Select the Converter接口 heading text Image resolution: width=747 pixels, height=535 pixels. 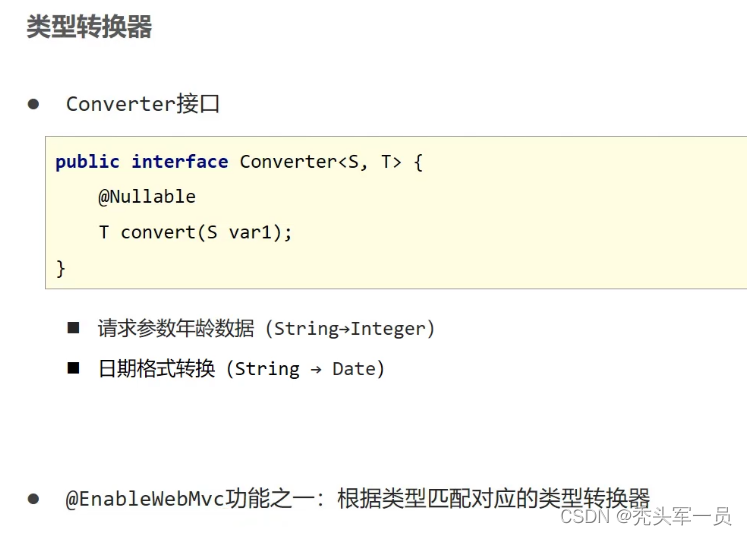pos(142,104)
